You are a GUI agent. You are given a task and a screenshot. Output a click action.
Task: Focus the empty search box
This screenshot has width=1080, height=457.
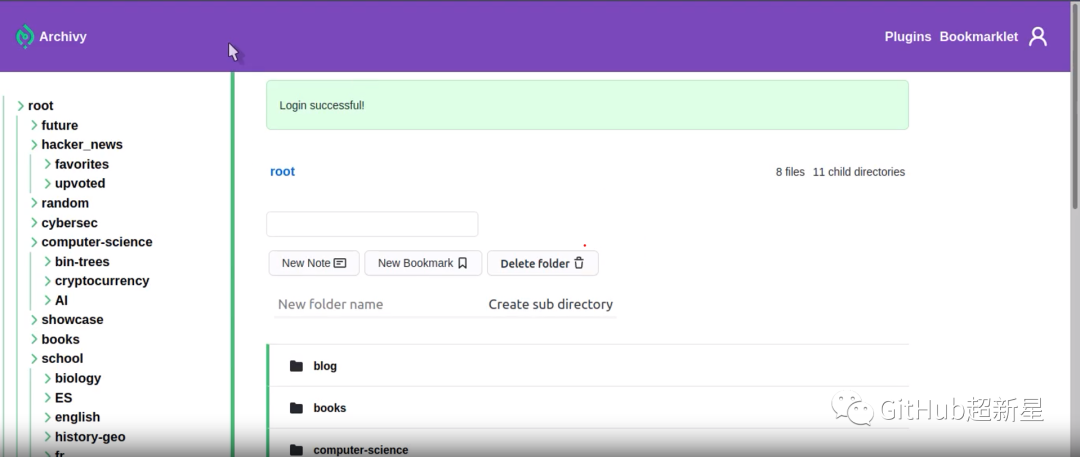click(372, 224)
